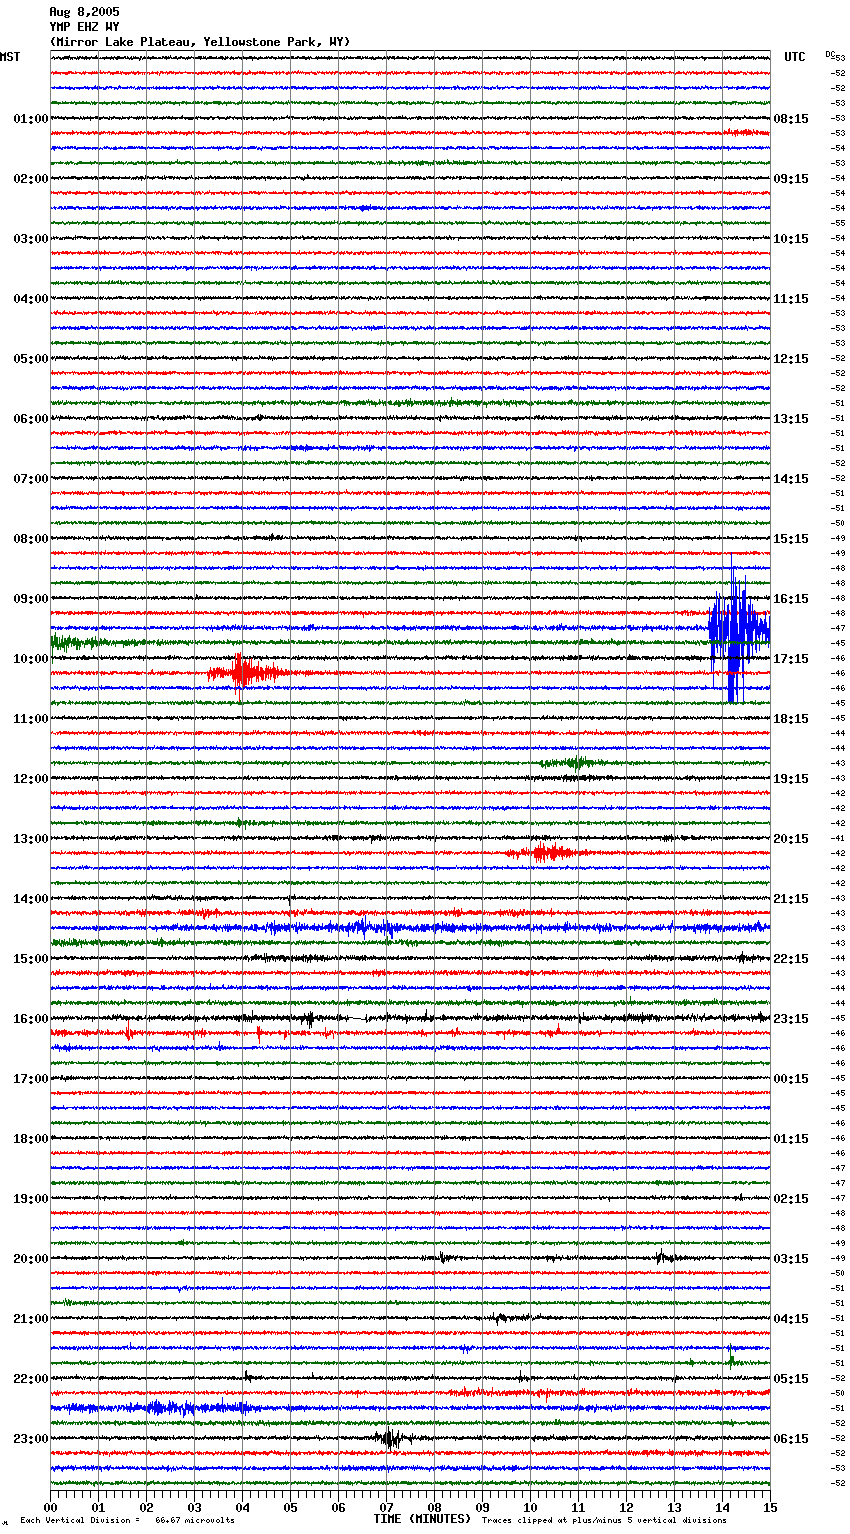This screenshot has height=1534, width=850.
Task: Click minute '08' on the bottom axis
Action: tap(434, 1507)
